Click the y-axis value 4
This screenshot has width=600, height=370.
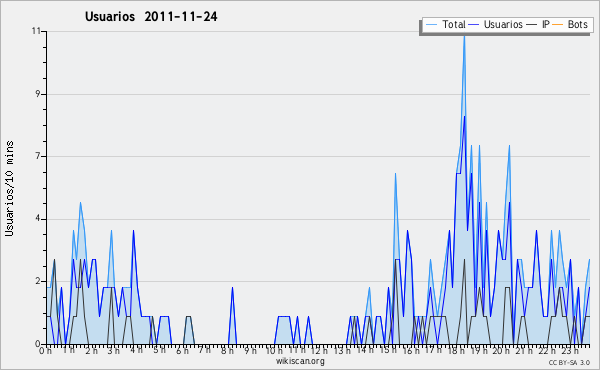[38, 219]
